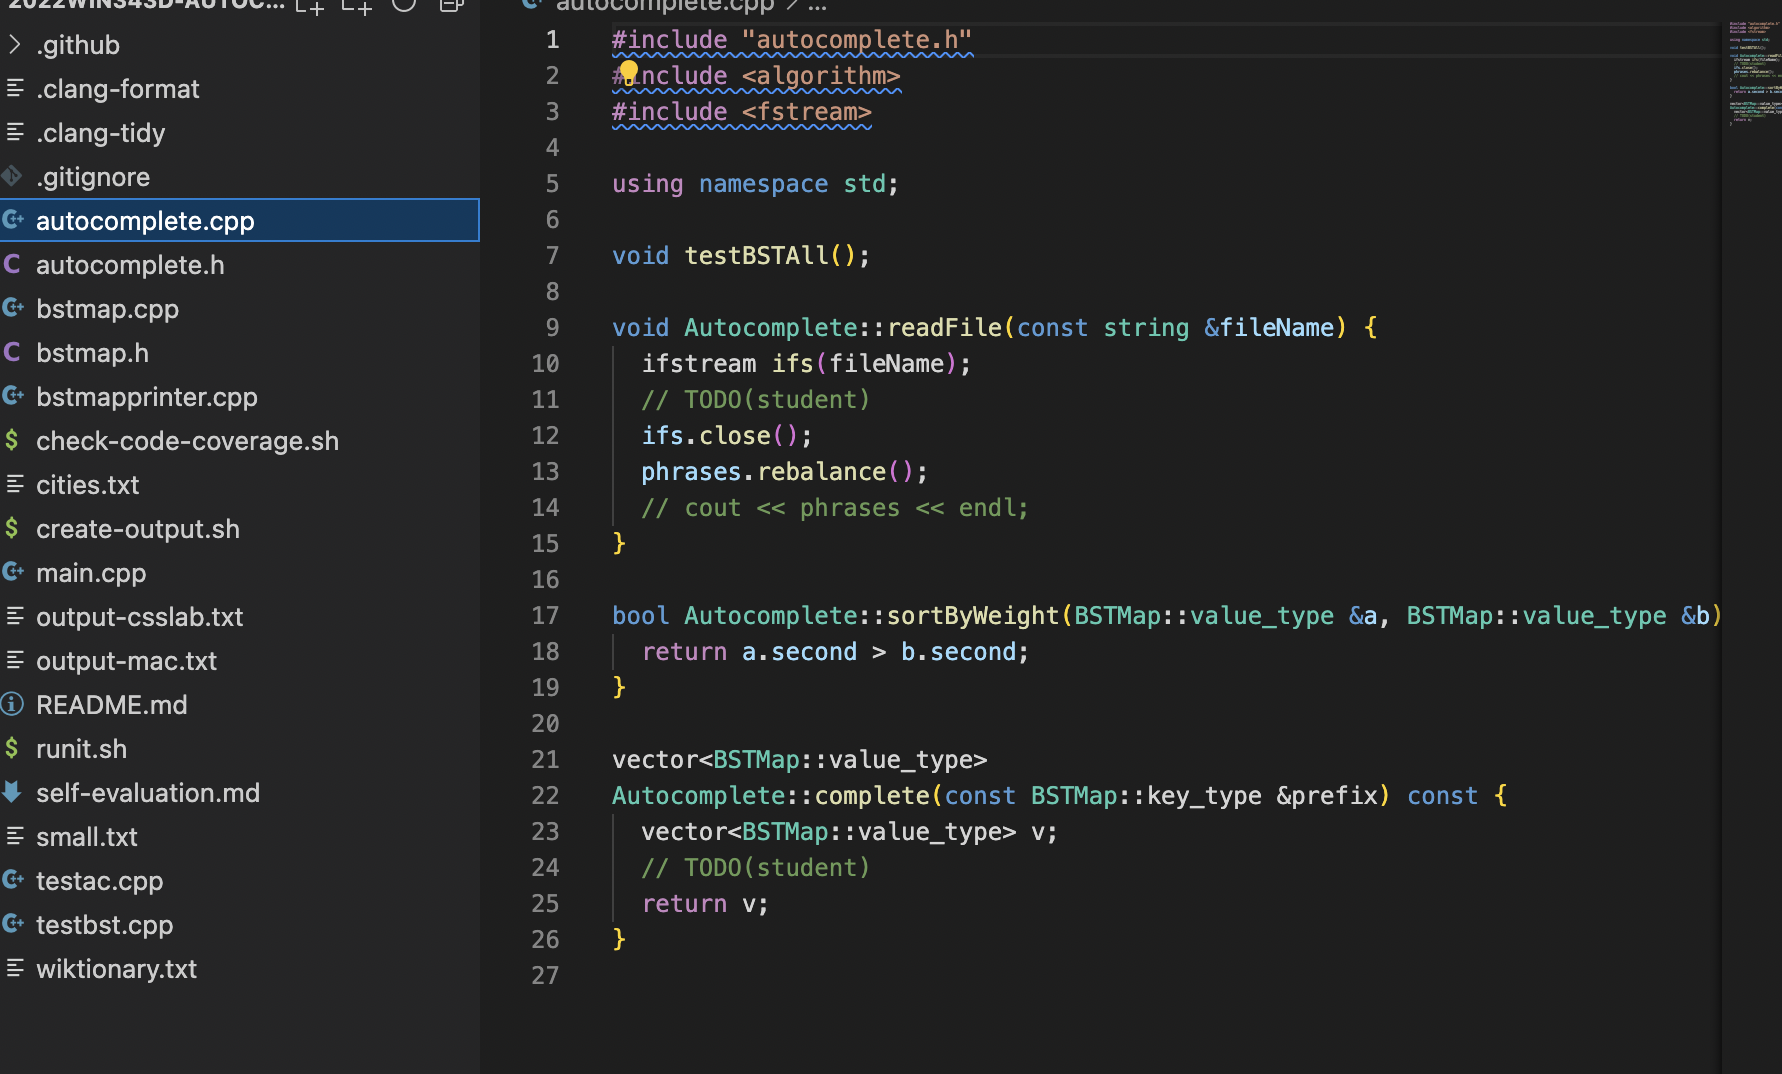The image size is (1782, 1074).
Task: Click the git icon beside .gitignore
Action: 13,177
